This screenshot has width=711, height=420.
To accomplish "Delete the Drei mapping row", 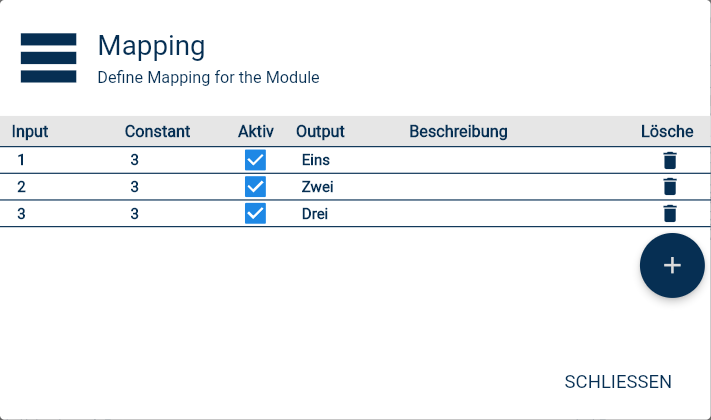I will (670, 213).
